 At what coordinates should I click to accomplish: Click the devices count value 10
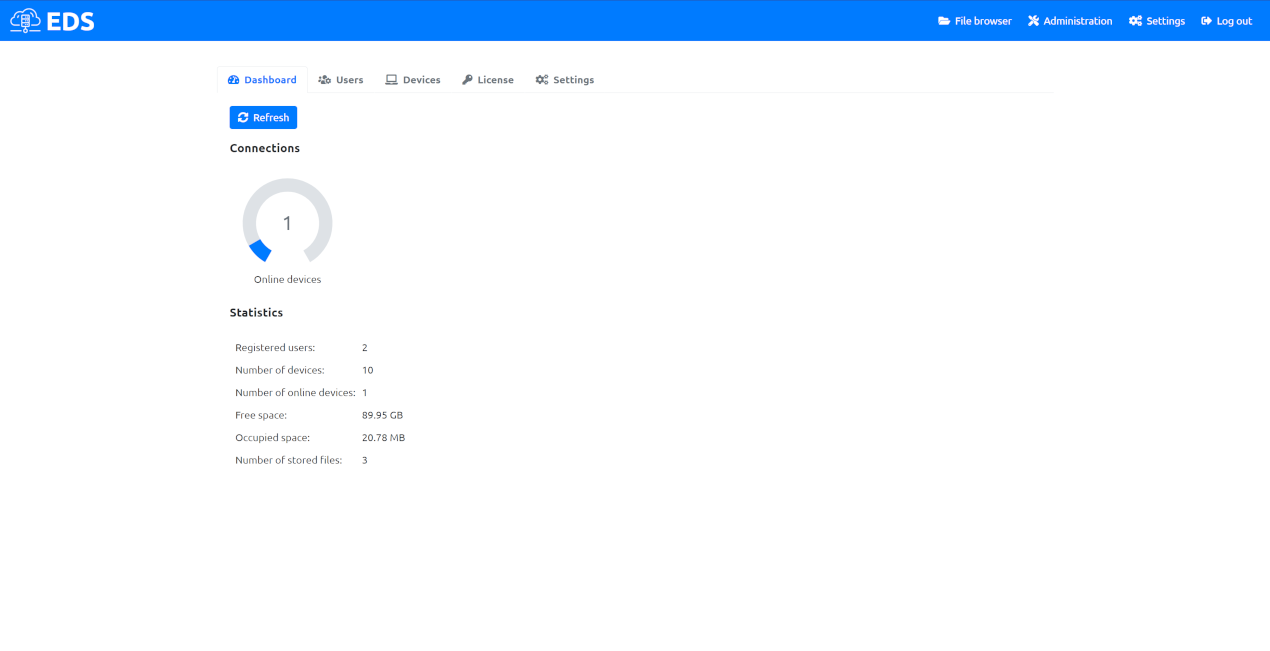pos(368,370)
